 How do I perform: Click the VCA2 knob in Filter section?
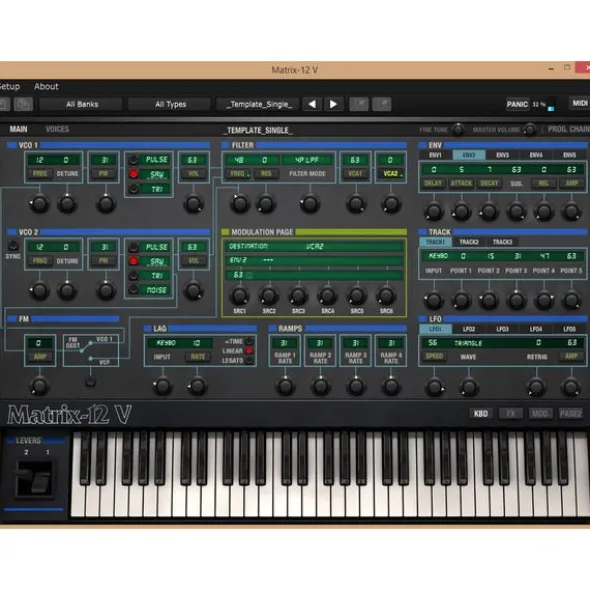391,204
